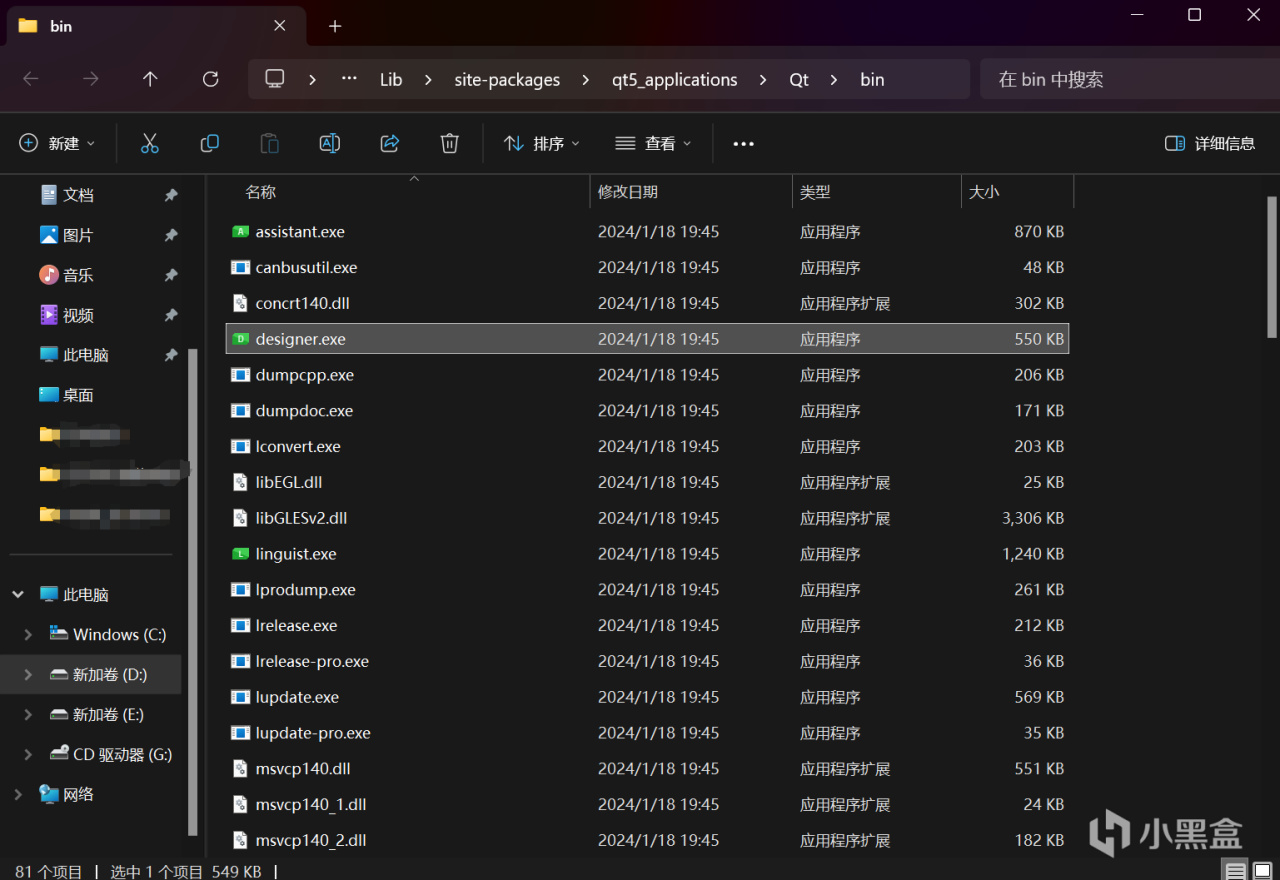Go up one folder level arrow
The height and width of the screenshot is (880, 1280).
pos(150,79)
